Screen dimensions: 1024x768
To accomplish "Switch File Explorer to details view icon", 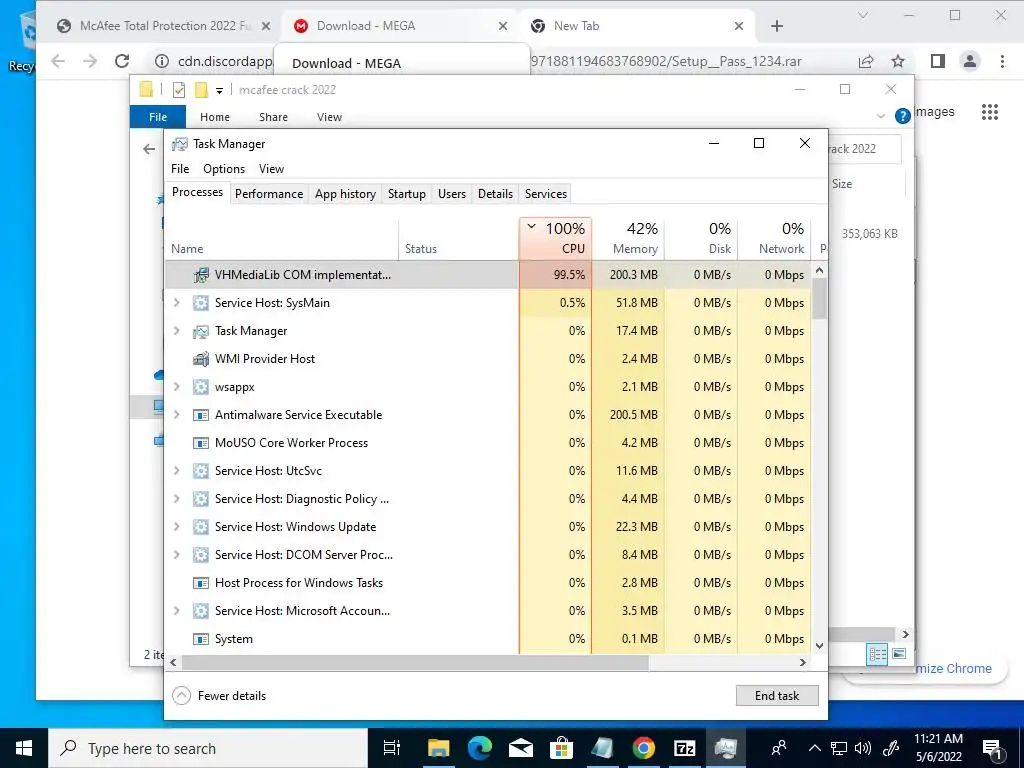I will pos(877,654).
